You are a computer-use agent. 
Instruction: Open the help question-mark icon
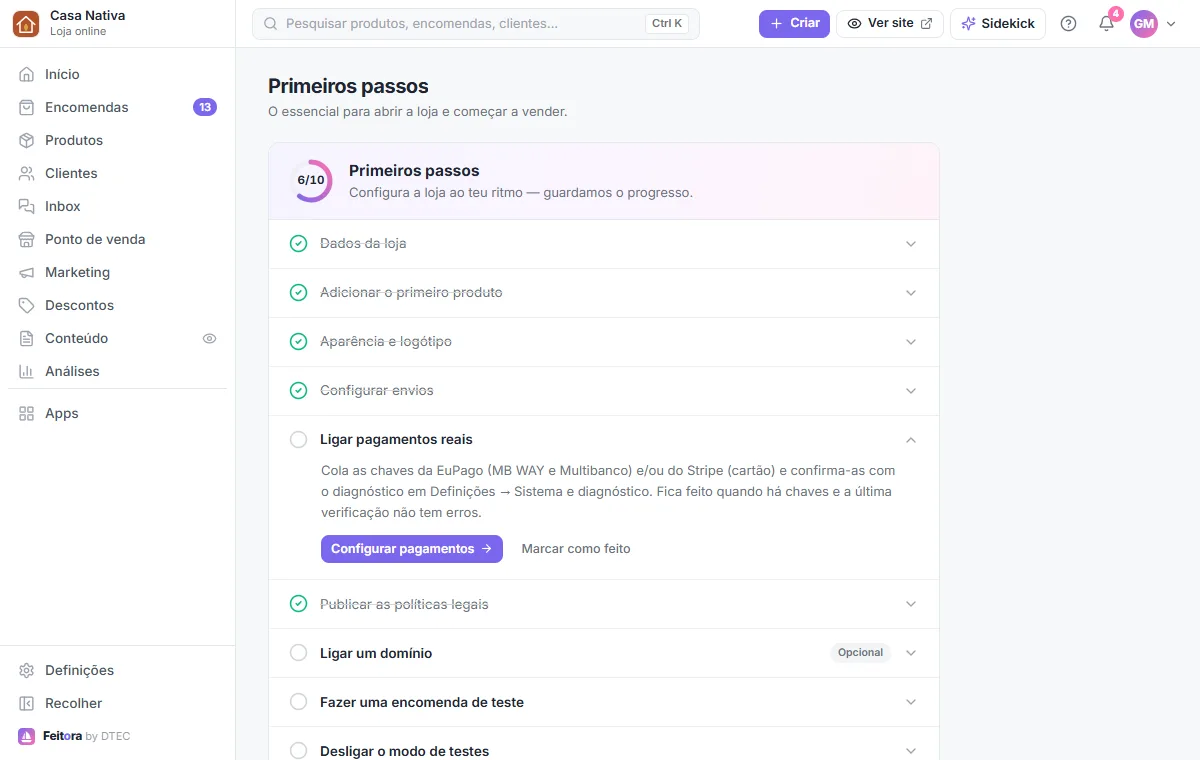[x=1068, y=24]
